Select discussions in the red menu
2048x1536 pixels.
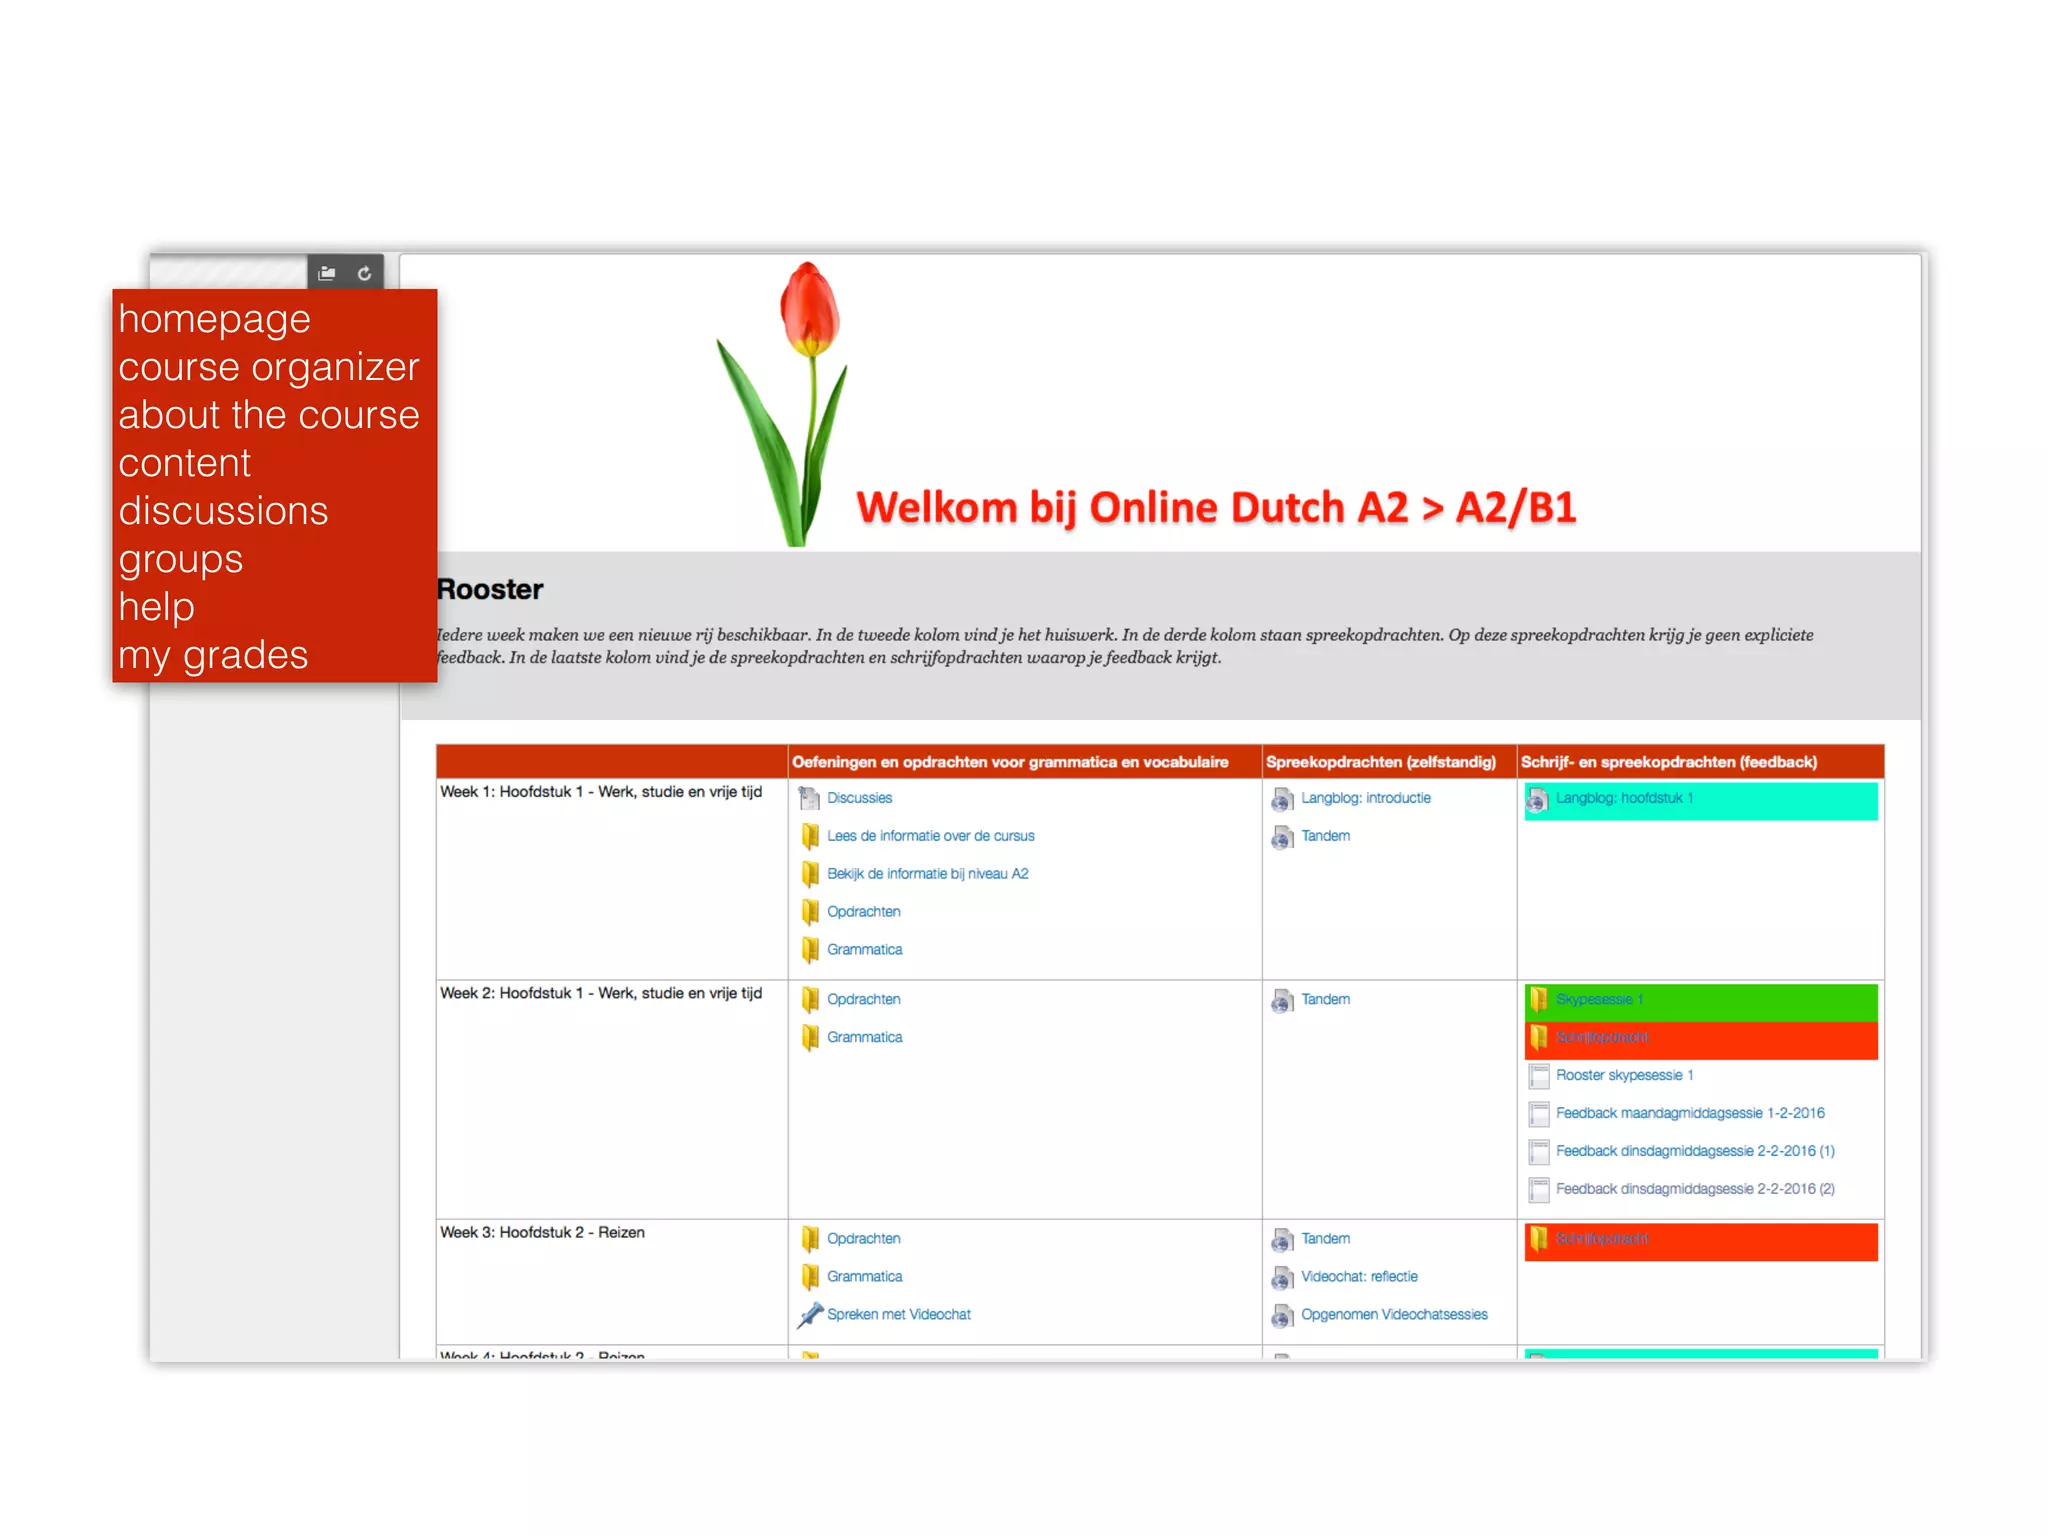[223, 511]
